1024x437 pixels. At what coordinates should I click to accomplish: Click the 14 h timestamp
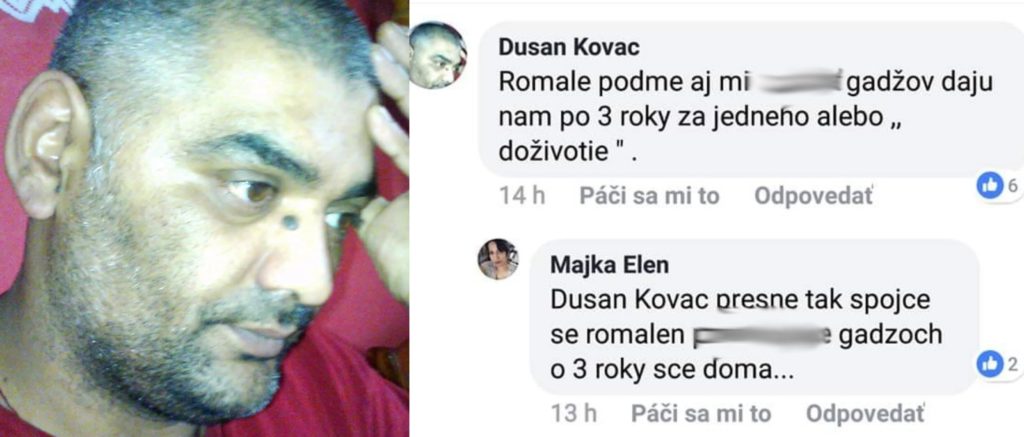tap(522, 196)
